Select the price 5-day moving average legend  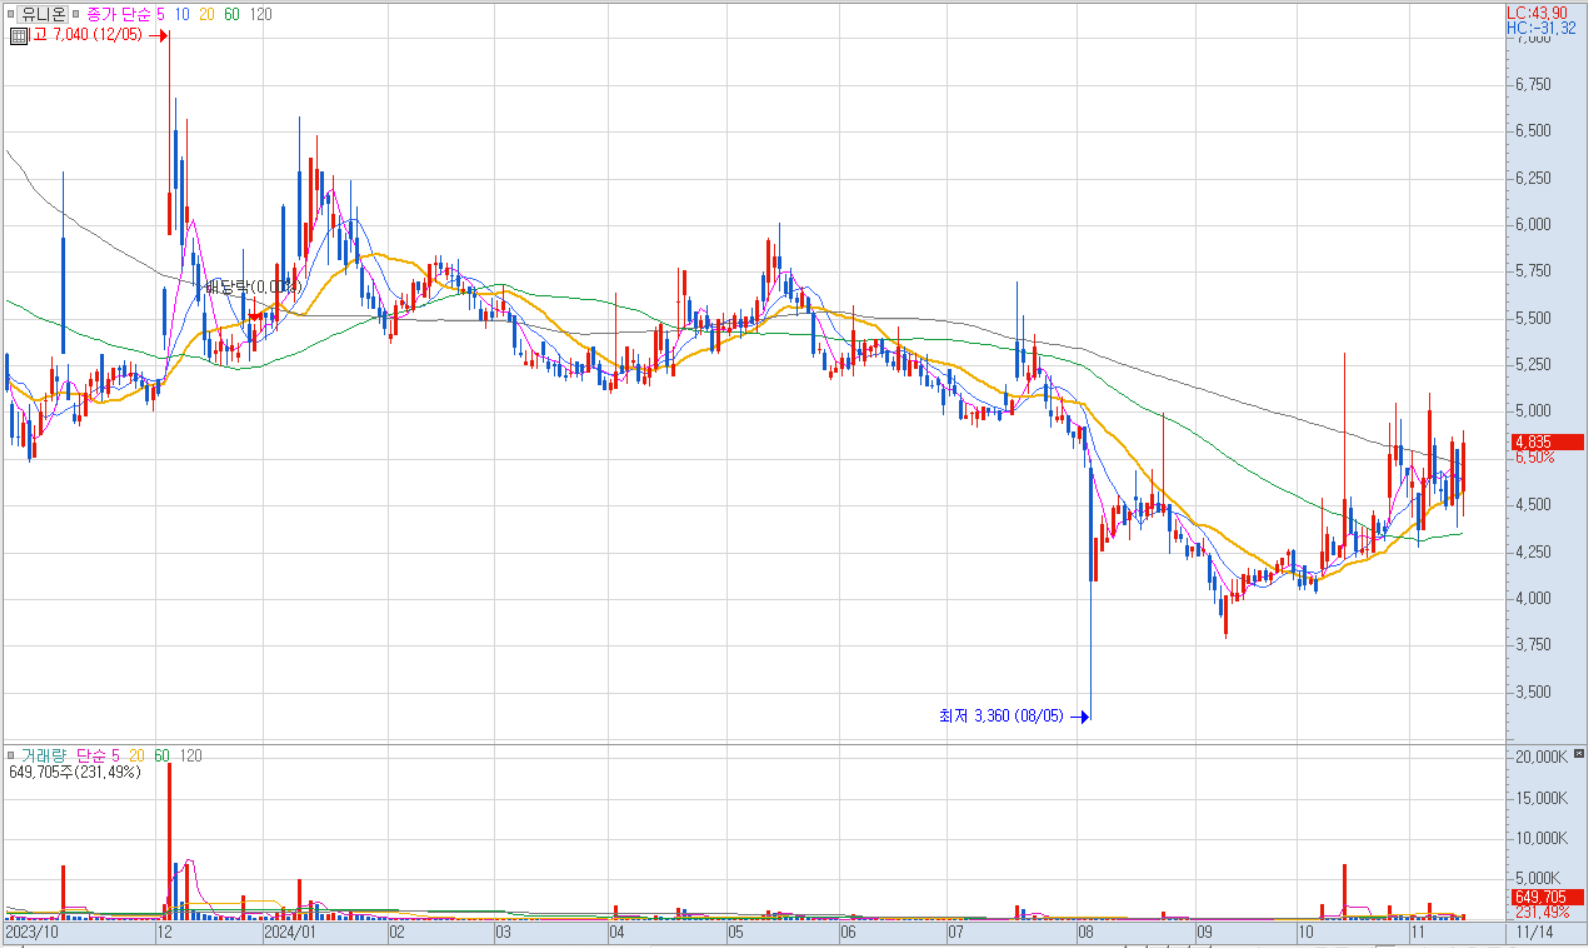click(x=160, y=14)
